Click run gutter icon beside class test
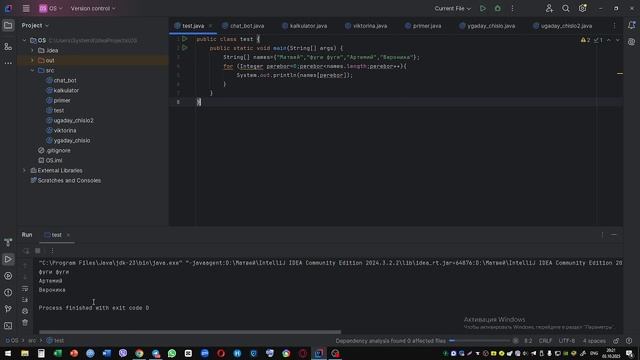 pos(184,39)
